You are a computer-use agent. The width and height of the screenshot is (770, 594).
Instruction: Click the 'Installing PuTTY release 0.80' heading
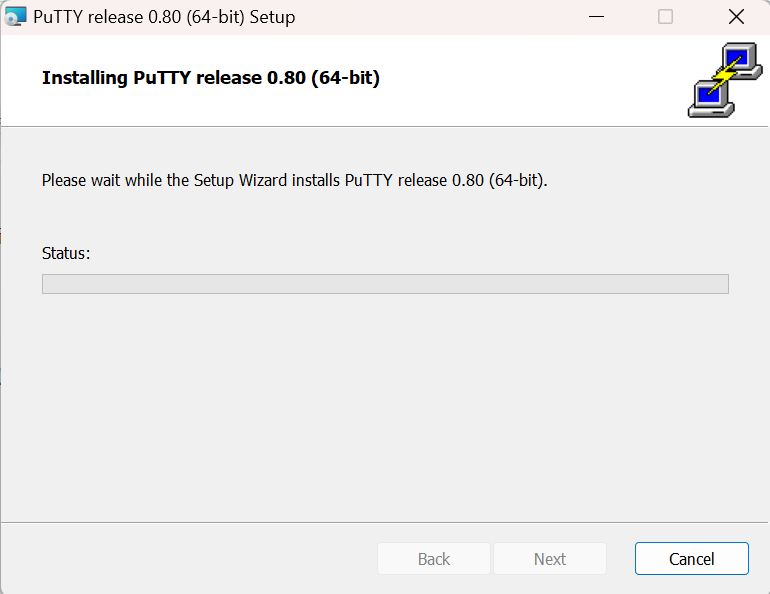tap(211, 78)
